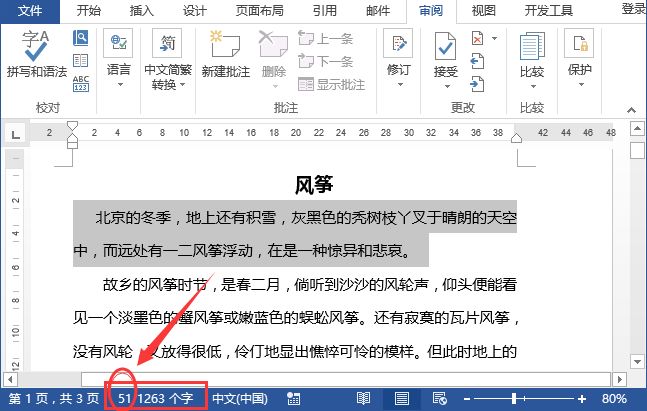Expand the 接受 dropdown arrow

coord(447,86)
